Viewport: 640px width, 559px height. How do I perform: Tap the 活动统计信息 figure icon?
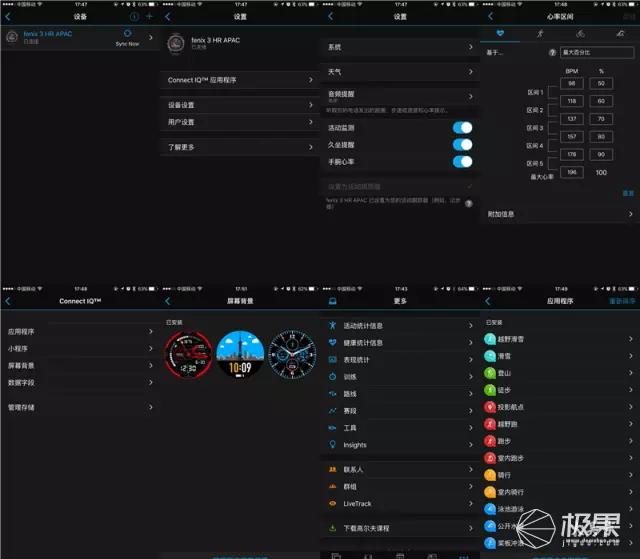333,325
